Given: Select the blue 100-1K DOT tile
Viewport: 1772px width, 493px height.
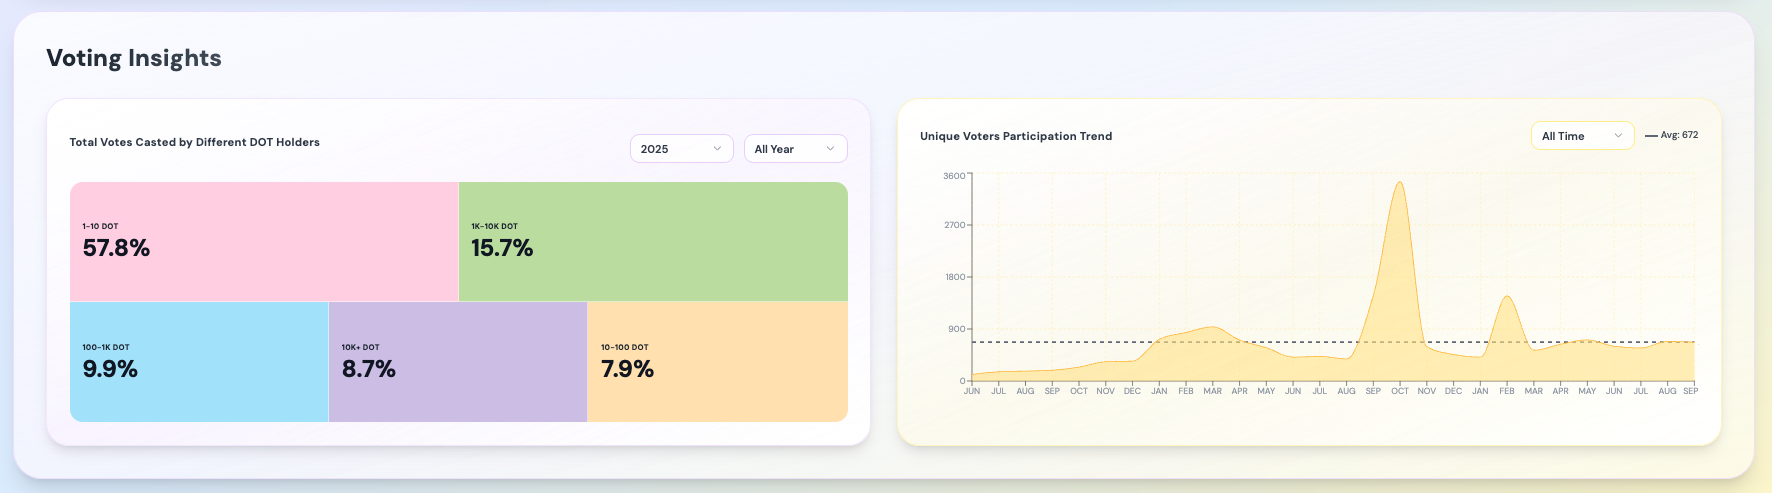Looking at the screenshot, I should point(199,361).
